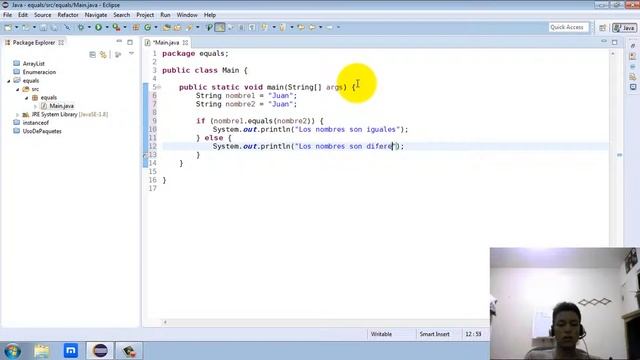The image size is (640, 360).
Task: Click the Last Edit Location icon
Action: point(301,27)
